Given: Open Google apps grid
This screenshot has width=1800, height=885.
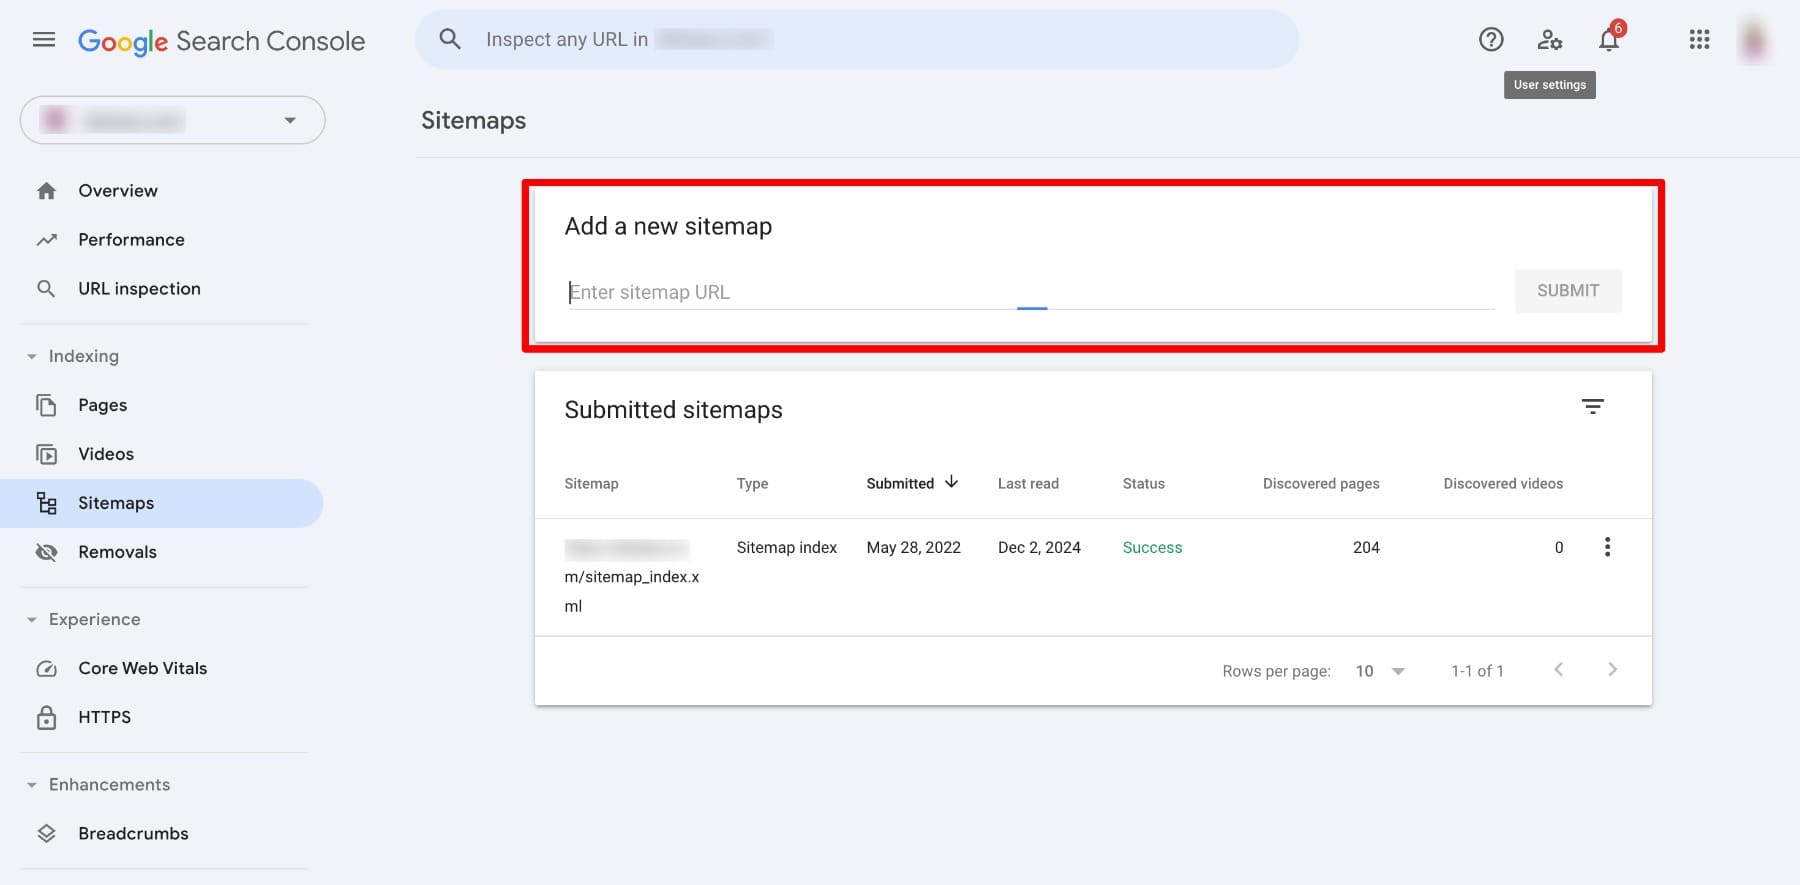Looking at the screenshot, I should [x=1699, y=40].
